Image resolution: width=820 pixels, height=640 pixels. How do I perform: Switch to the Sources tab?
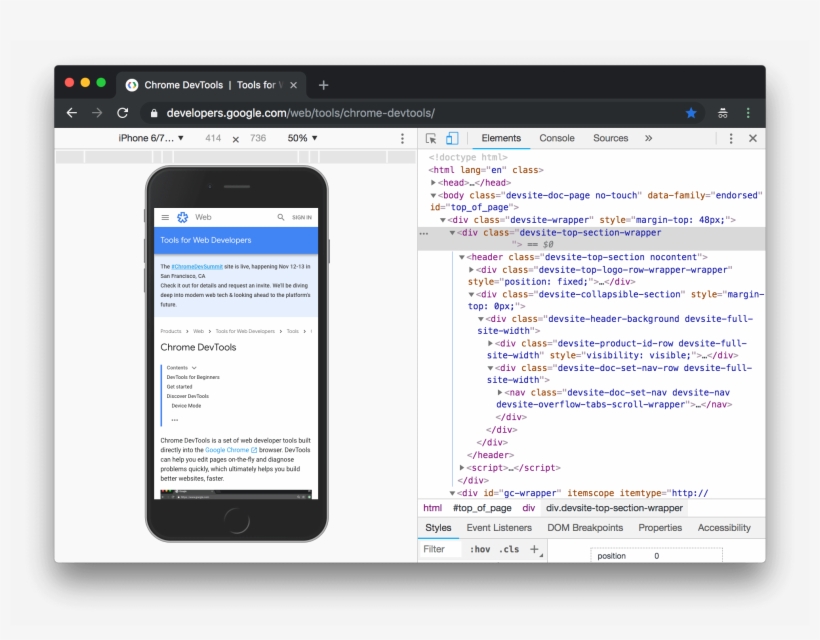(x=610, y=139)
